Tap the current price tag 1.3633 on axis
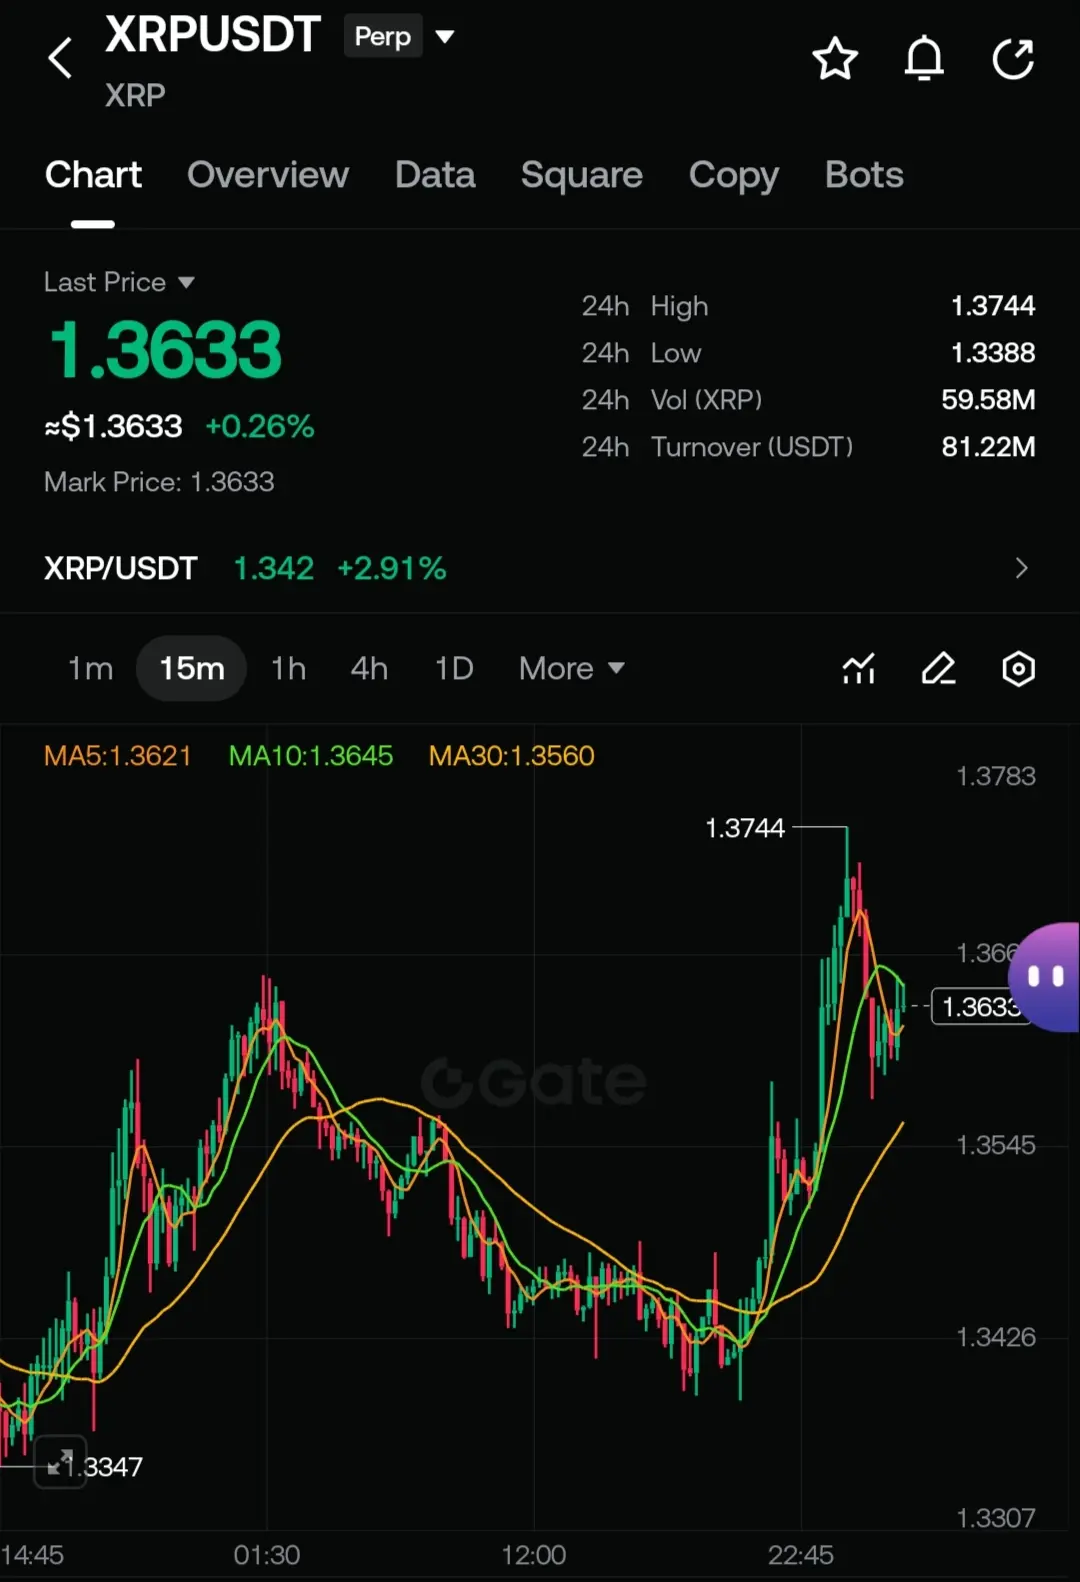This screenshot has height=1582, width=1080. [x=980, y=1006]
